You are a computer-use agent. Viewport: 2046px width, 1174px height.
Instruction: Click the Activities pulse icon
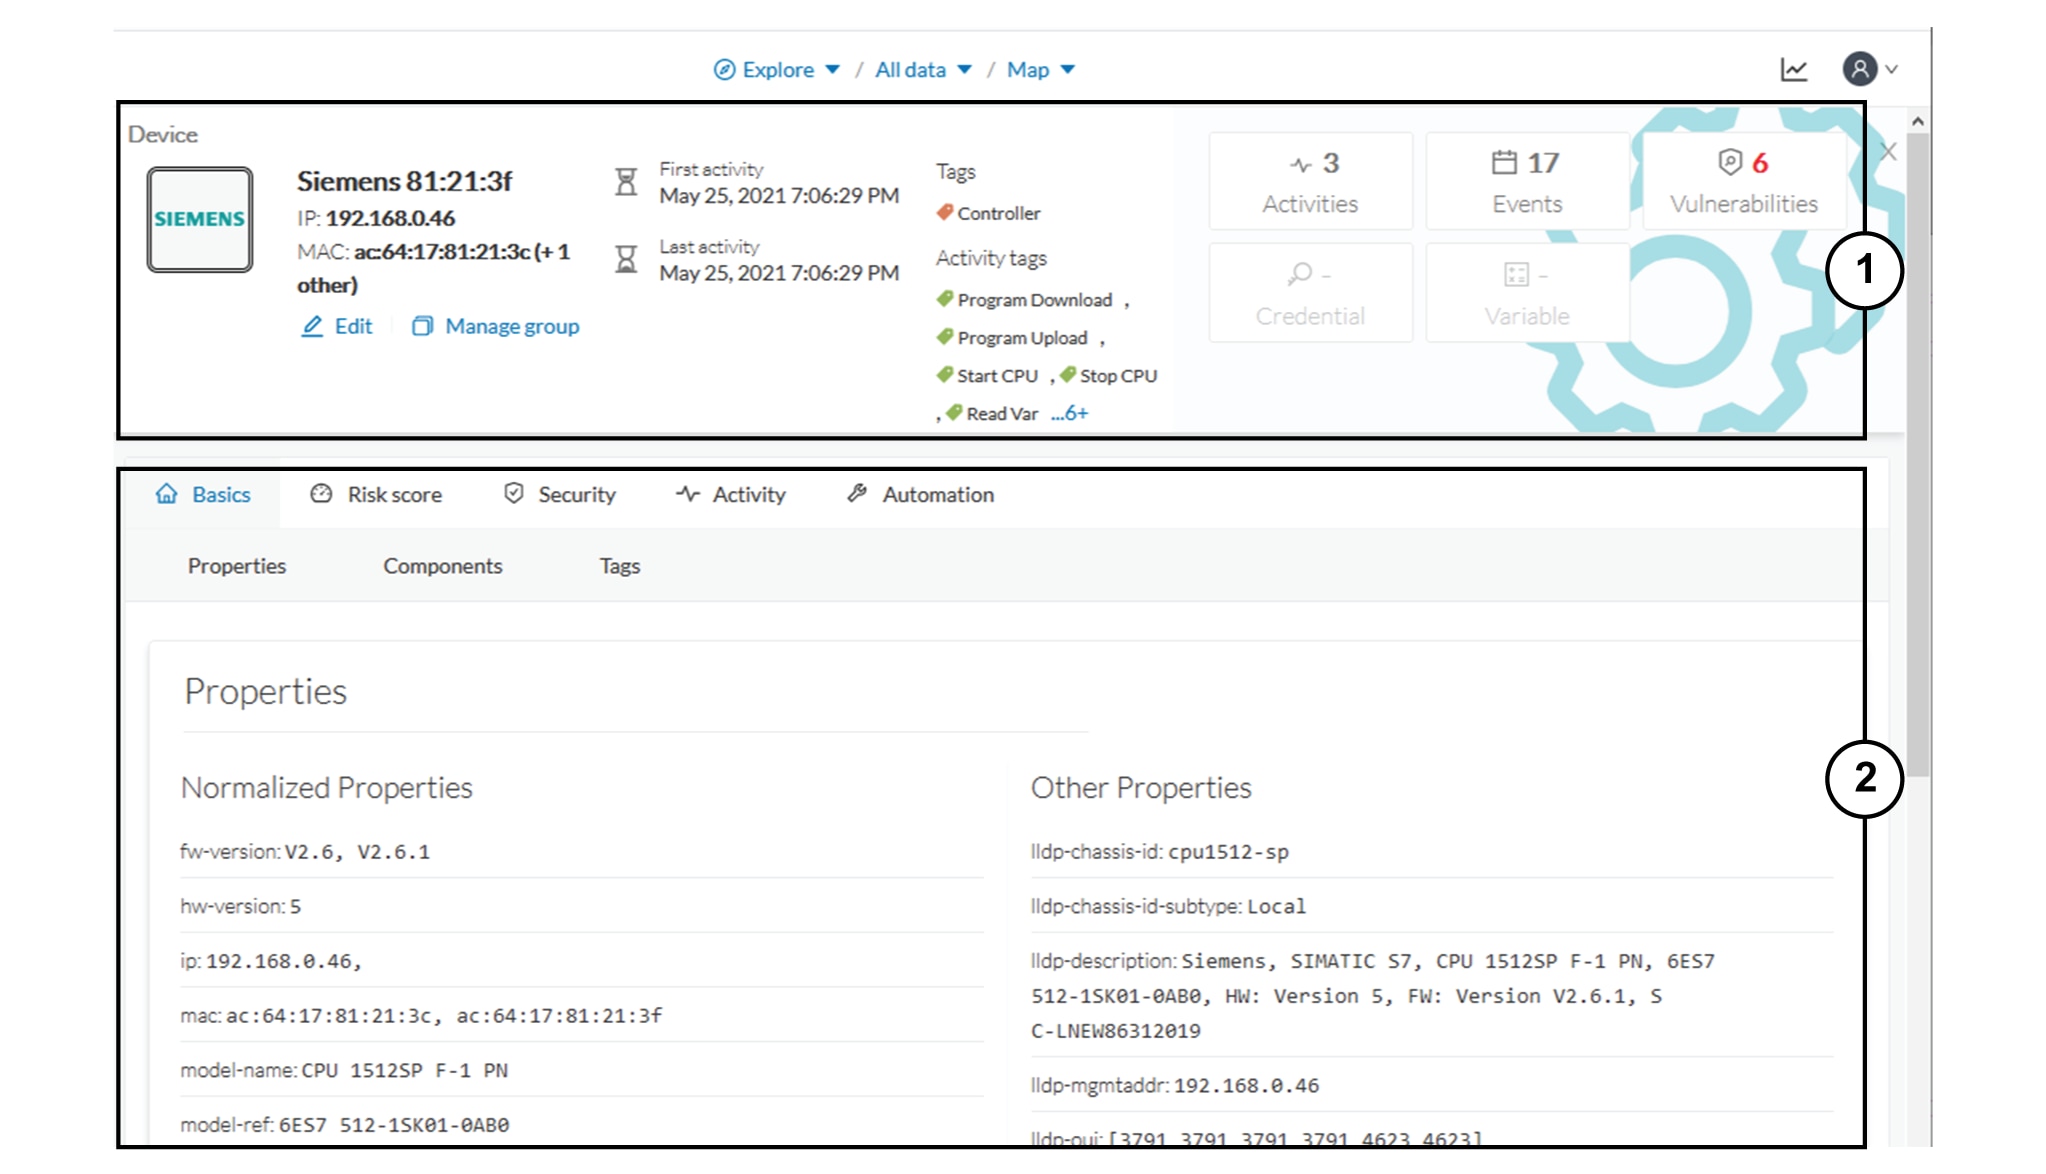(1300, 164)
